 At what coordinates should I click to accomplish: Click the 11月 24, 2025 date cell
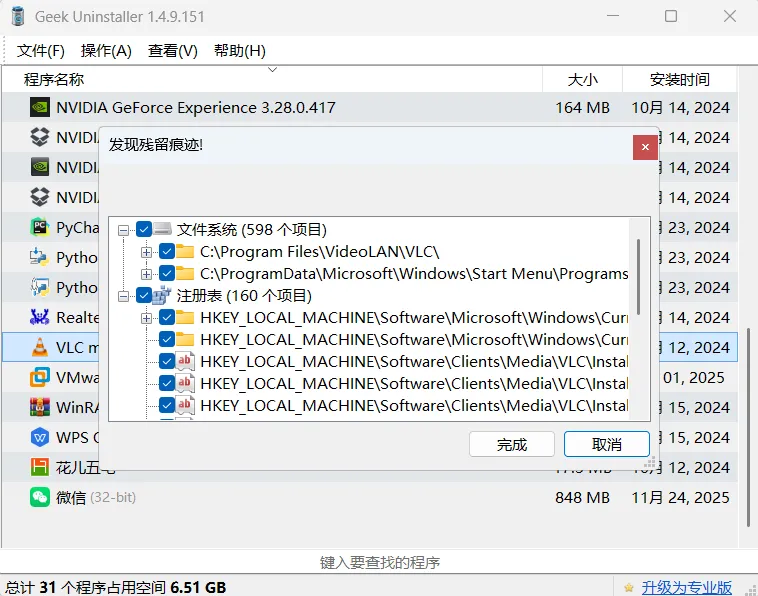click(680, 497)
